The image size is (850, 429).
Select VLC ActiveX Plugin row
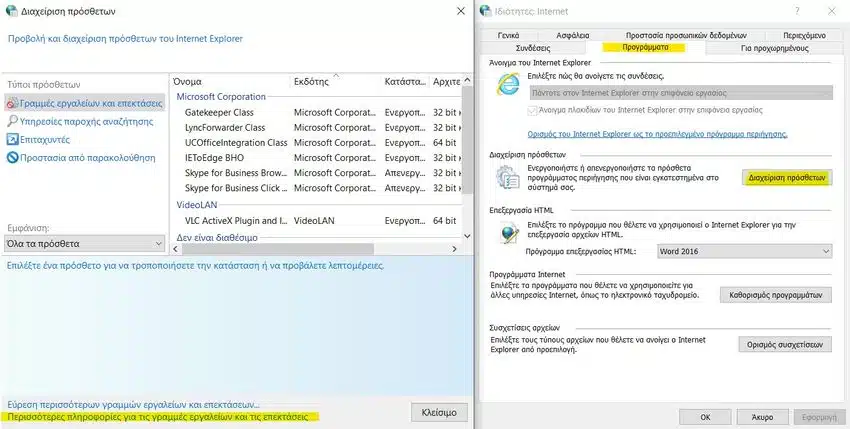[316, 221]
